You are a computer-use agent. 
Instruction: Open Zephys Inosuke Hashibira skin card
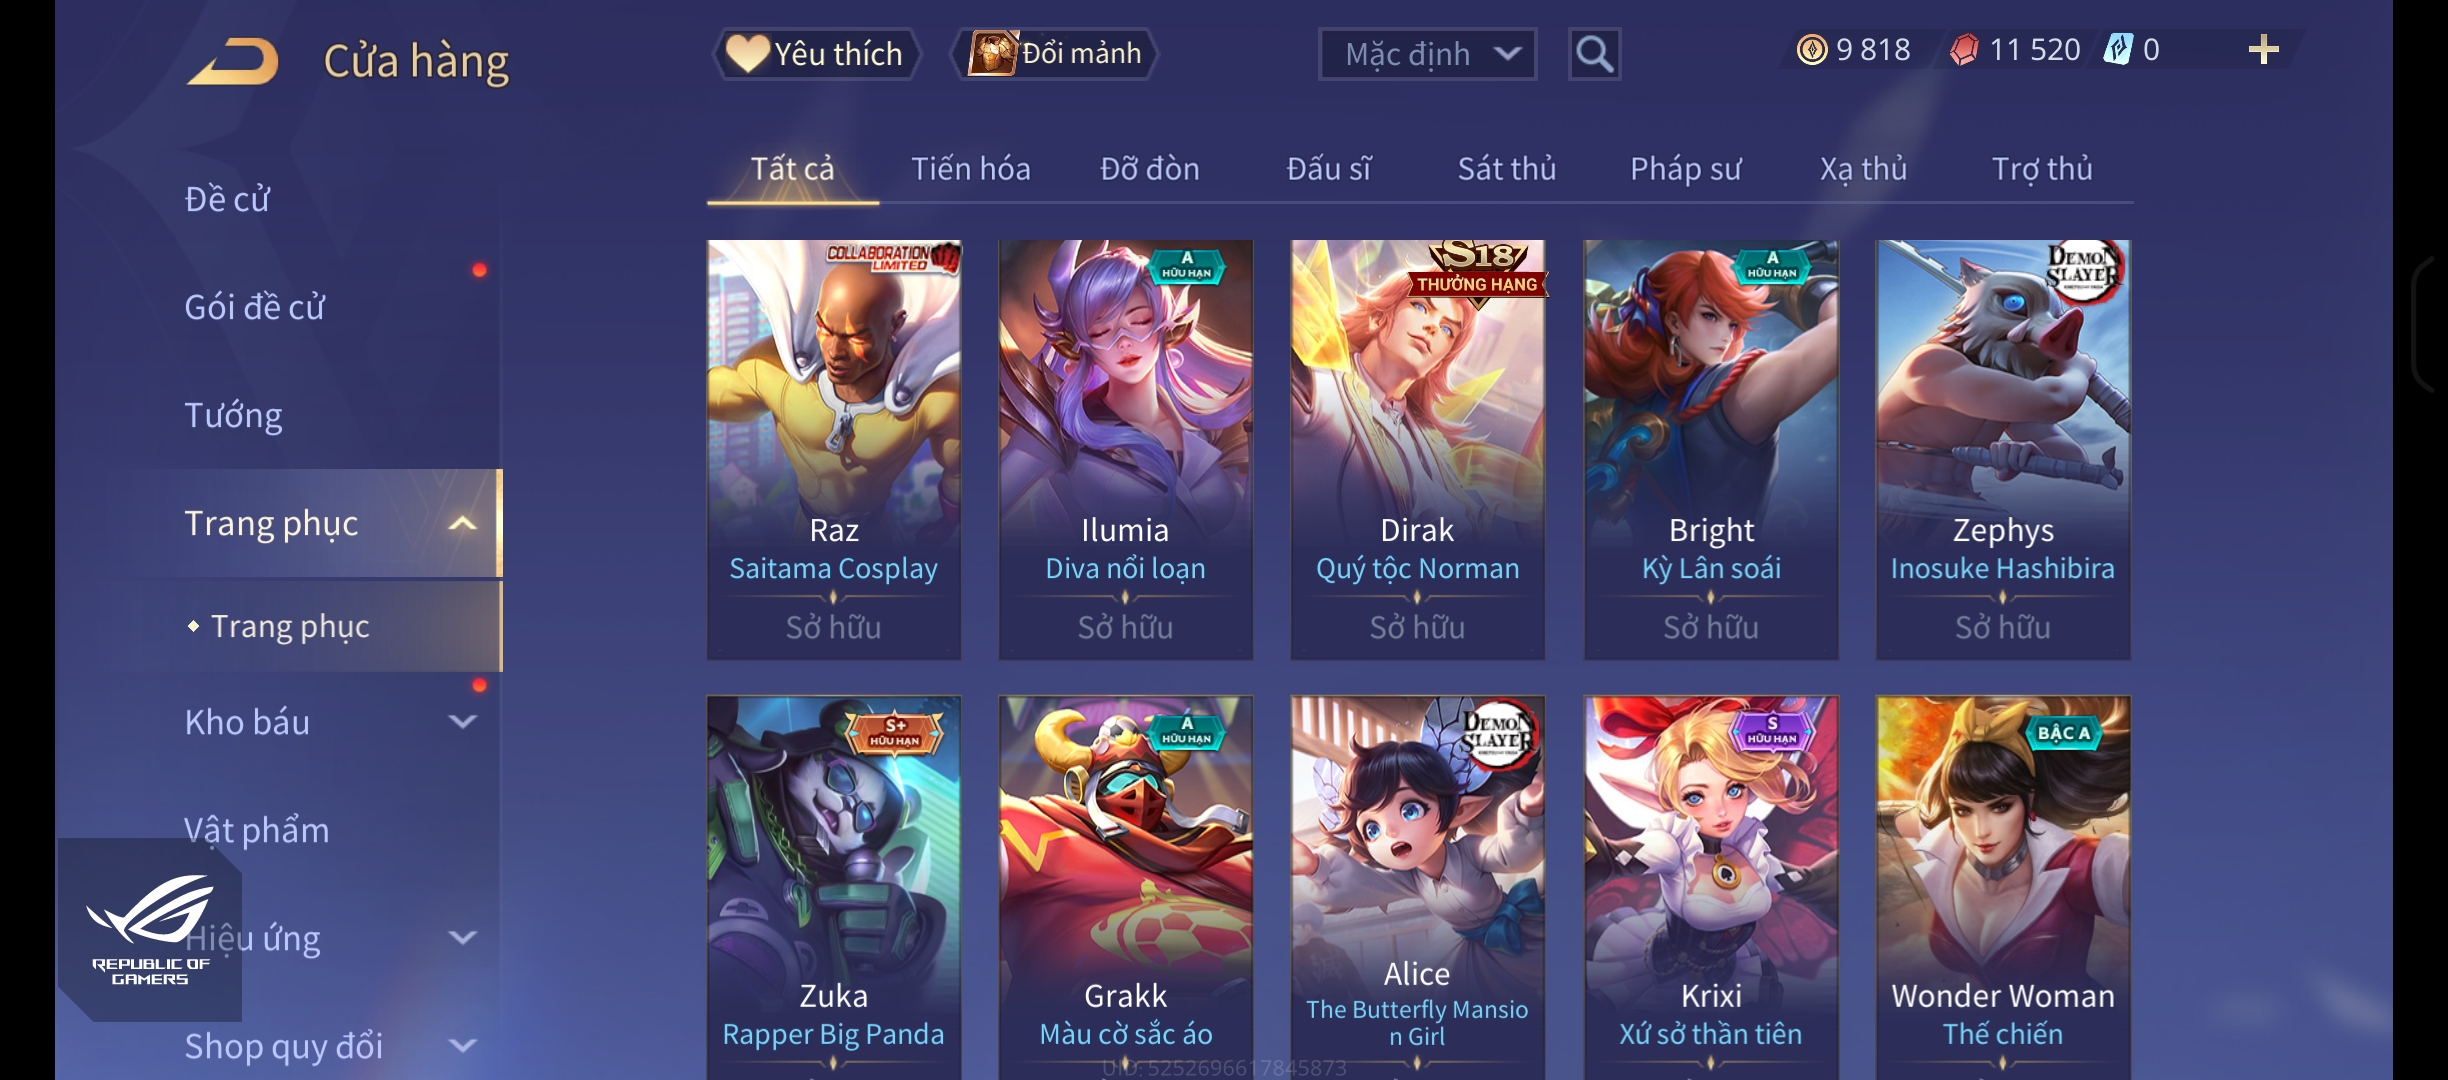(2003, 449)
